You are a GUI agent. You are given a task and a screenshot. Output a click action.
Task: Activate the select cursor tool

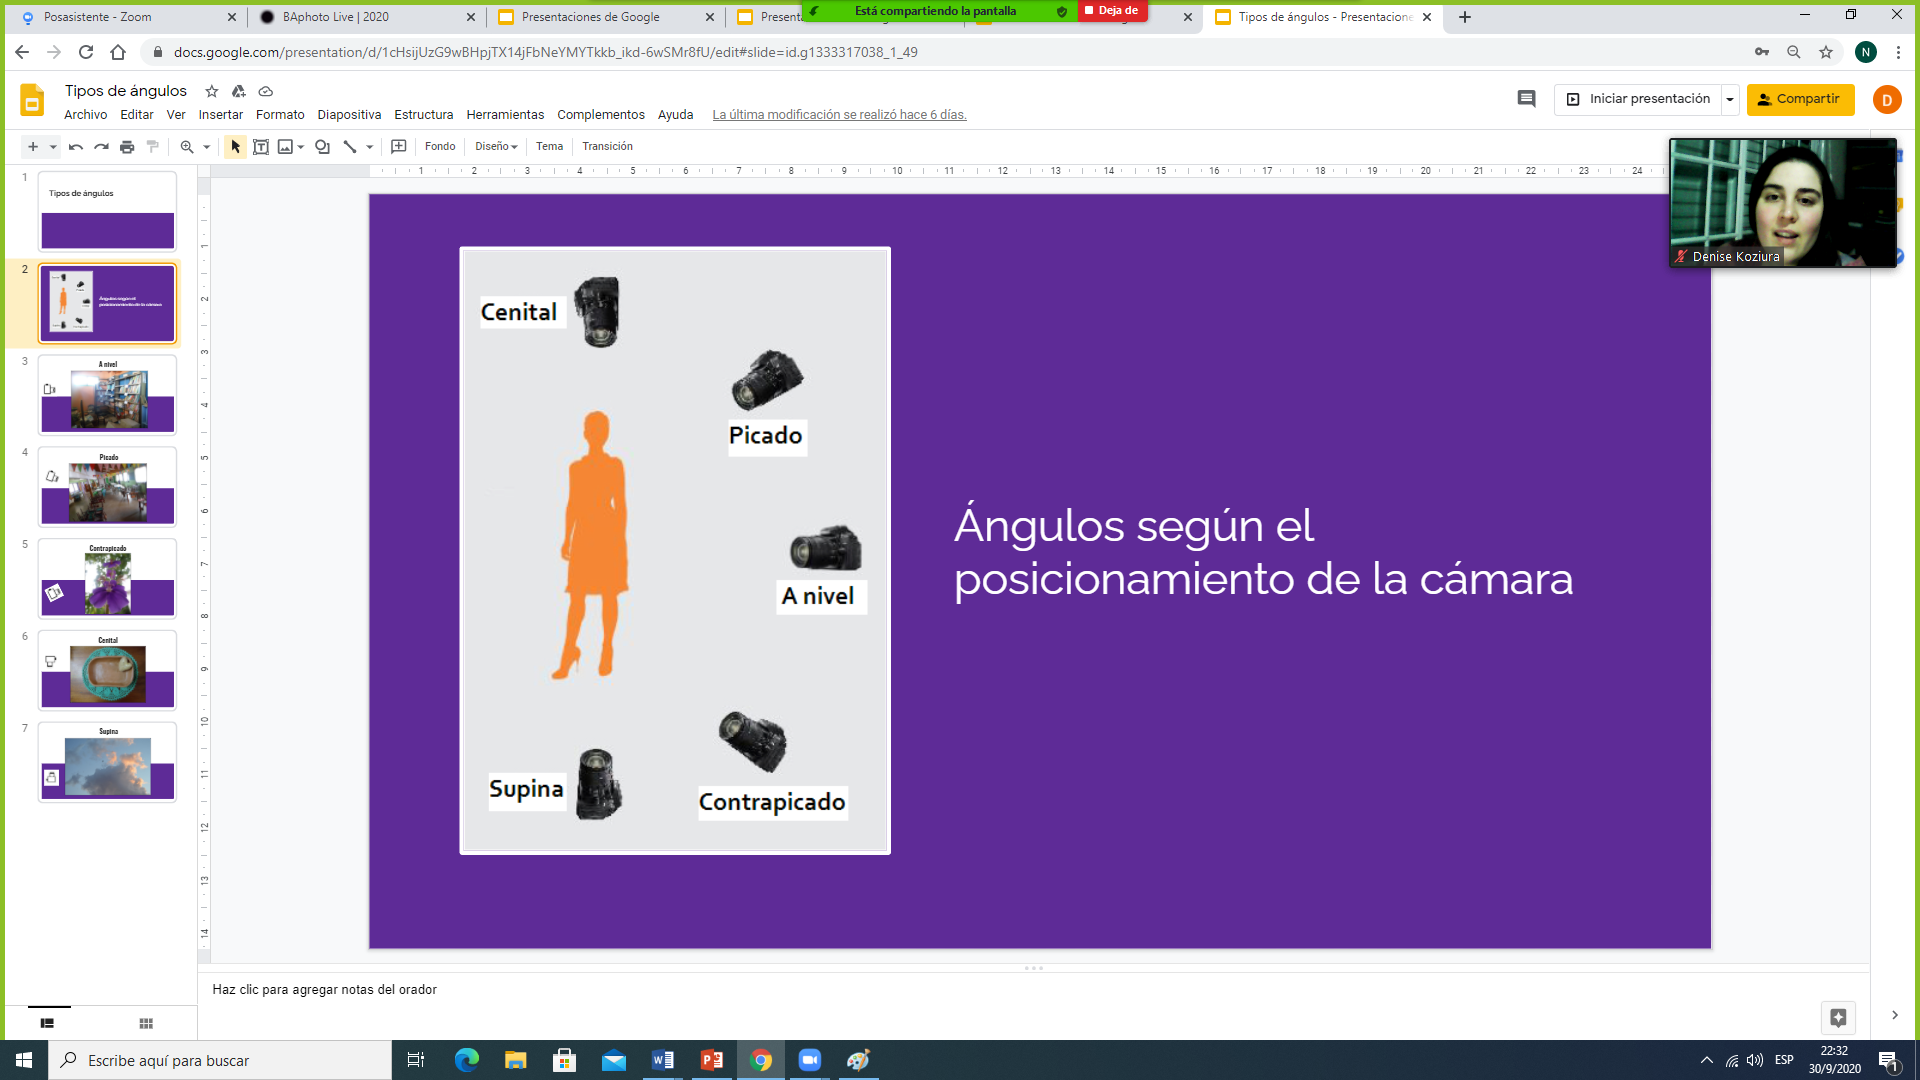coord(235,146)
